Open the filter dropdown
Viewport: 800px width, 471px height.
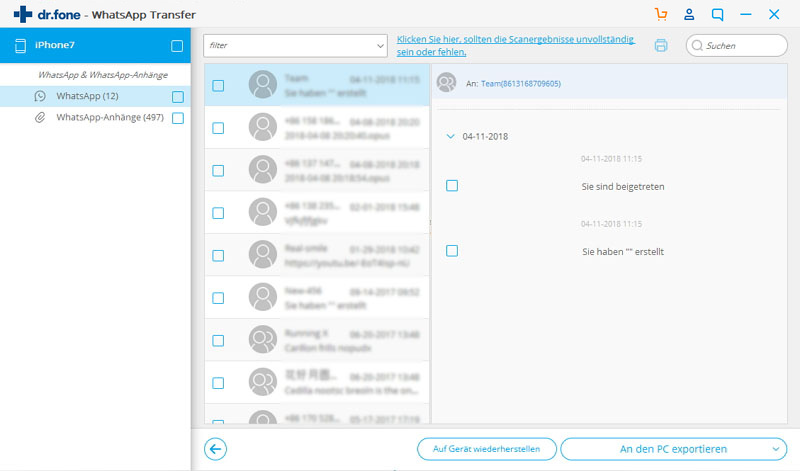point(295,45)
